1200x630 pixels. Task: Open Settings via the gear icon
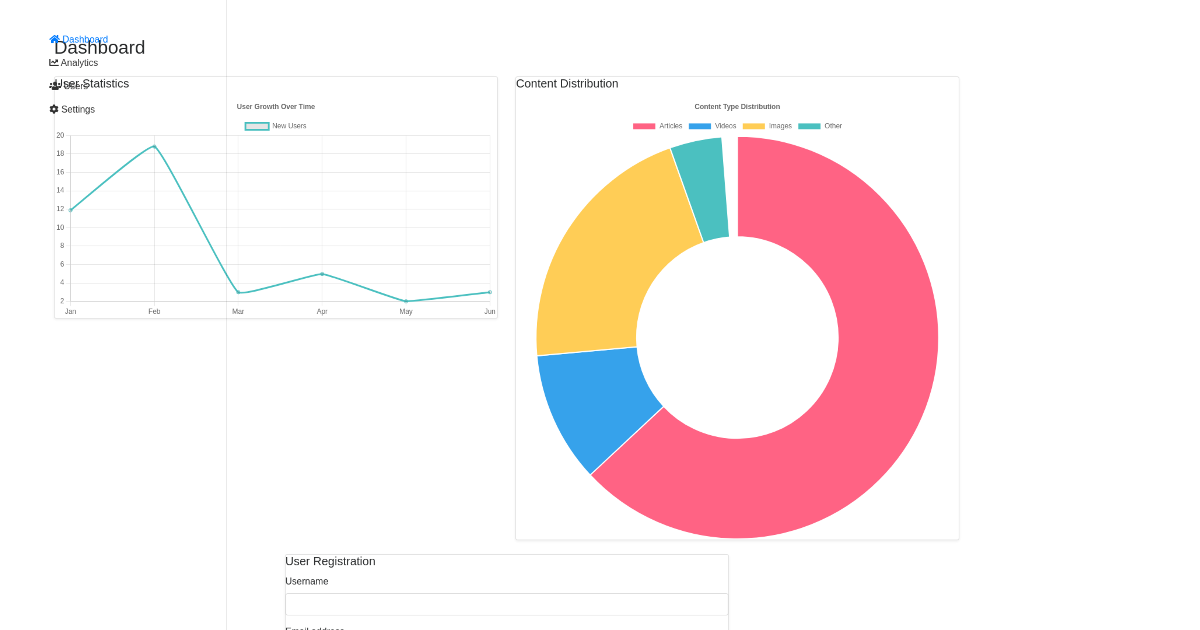click(x=55, y=109)
